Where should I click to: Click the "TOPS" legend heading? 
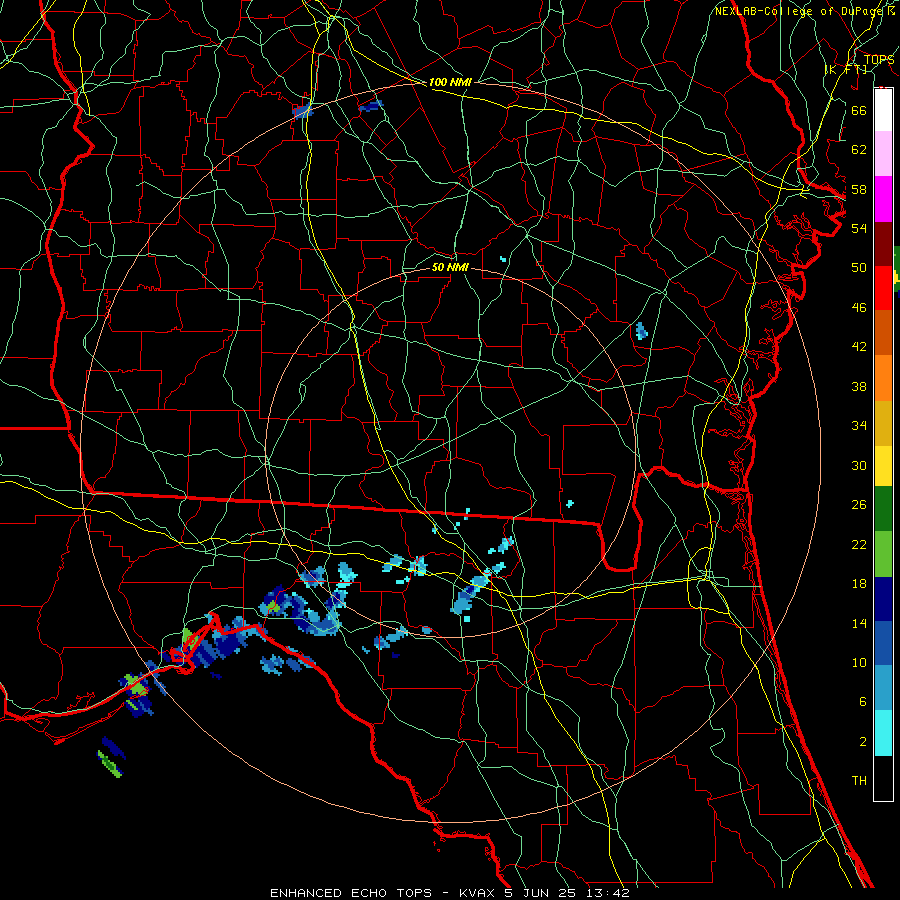coord(878,59)
